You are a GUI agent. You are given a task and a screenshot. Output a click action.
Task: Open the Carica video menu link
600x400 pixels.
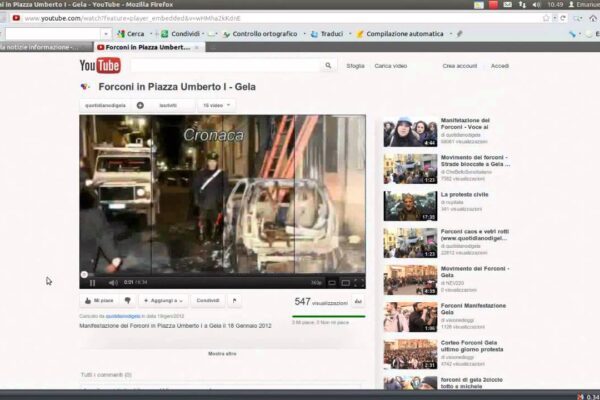pyautogui.click(x=390, y=66)
